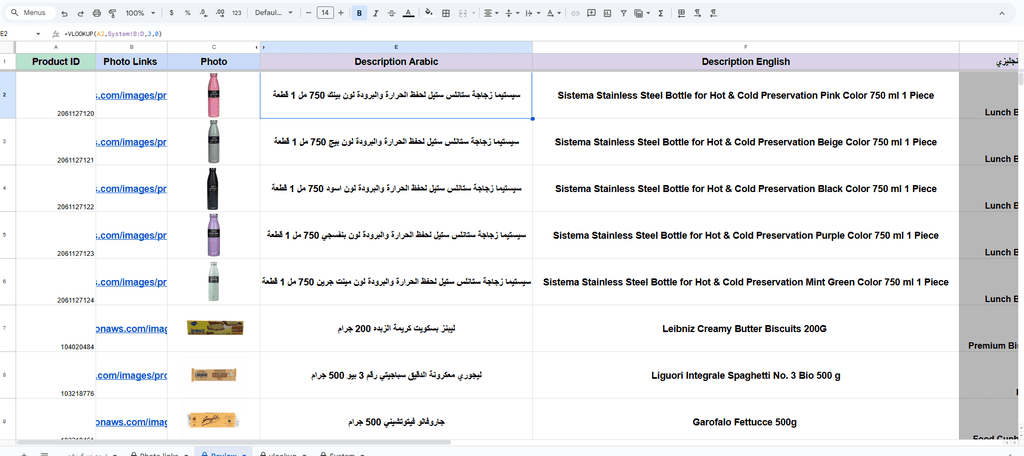Open the fill color picker
This screenshot has height=456, width=1024.
pyautogui.click(x=428, y=13)
